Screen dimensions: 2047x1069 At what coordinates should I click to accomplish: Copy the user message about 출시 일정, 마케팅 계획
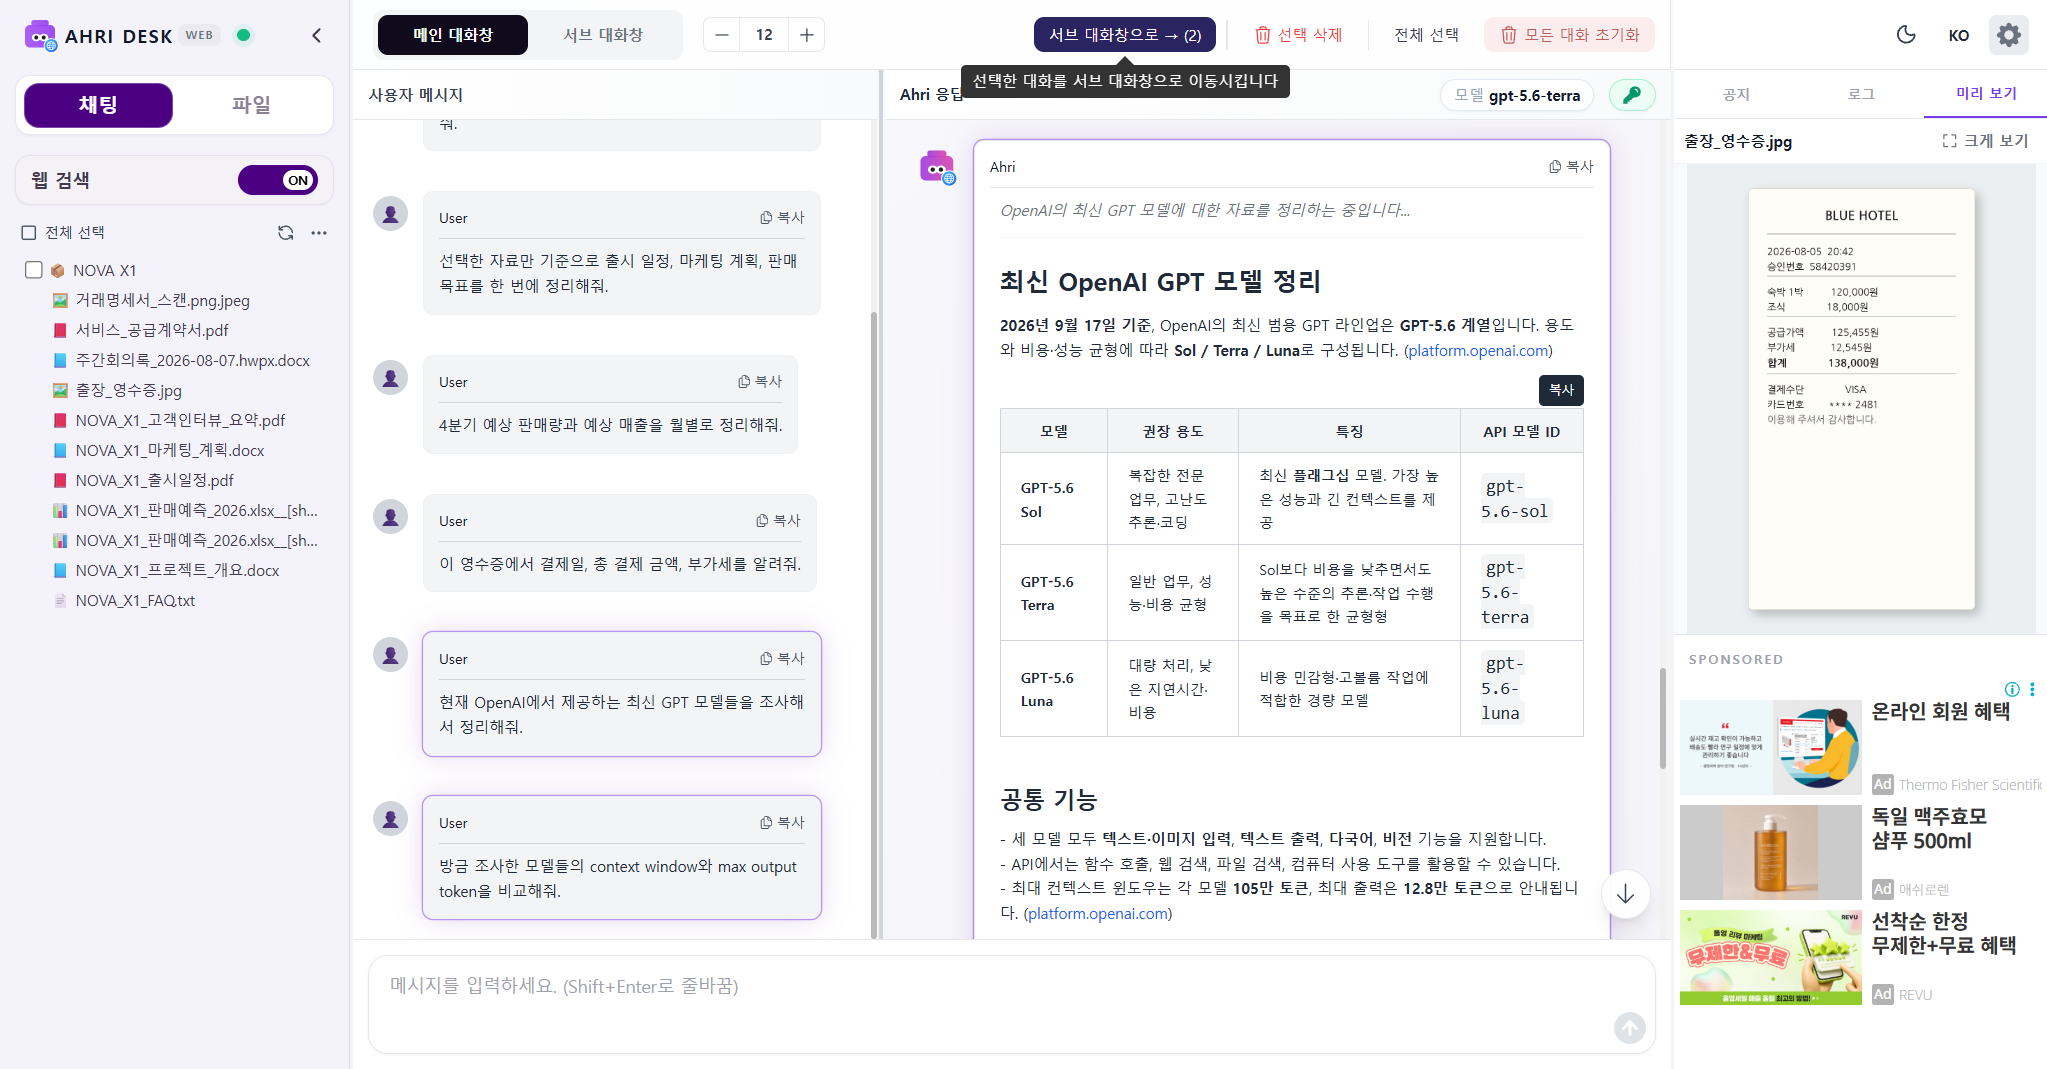pos(782,218)
